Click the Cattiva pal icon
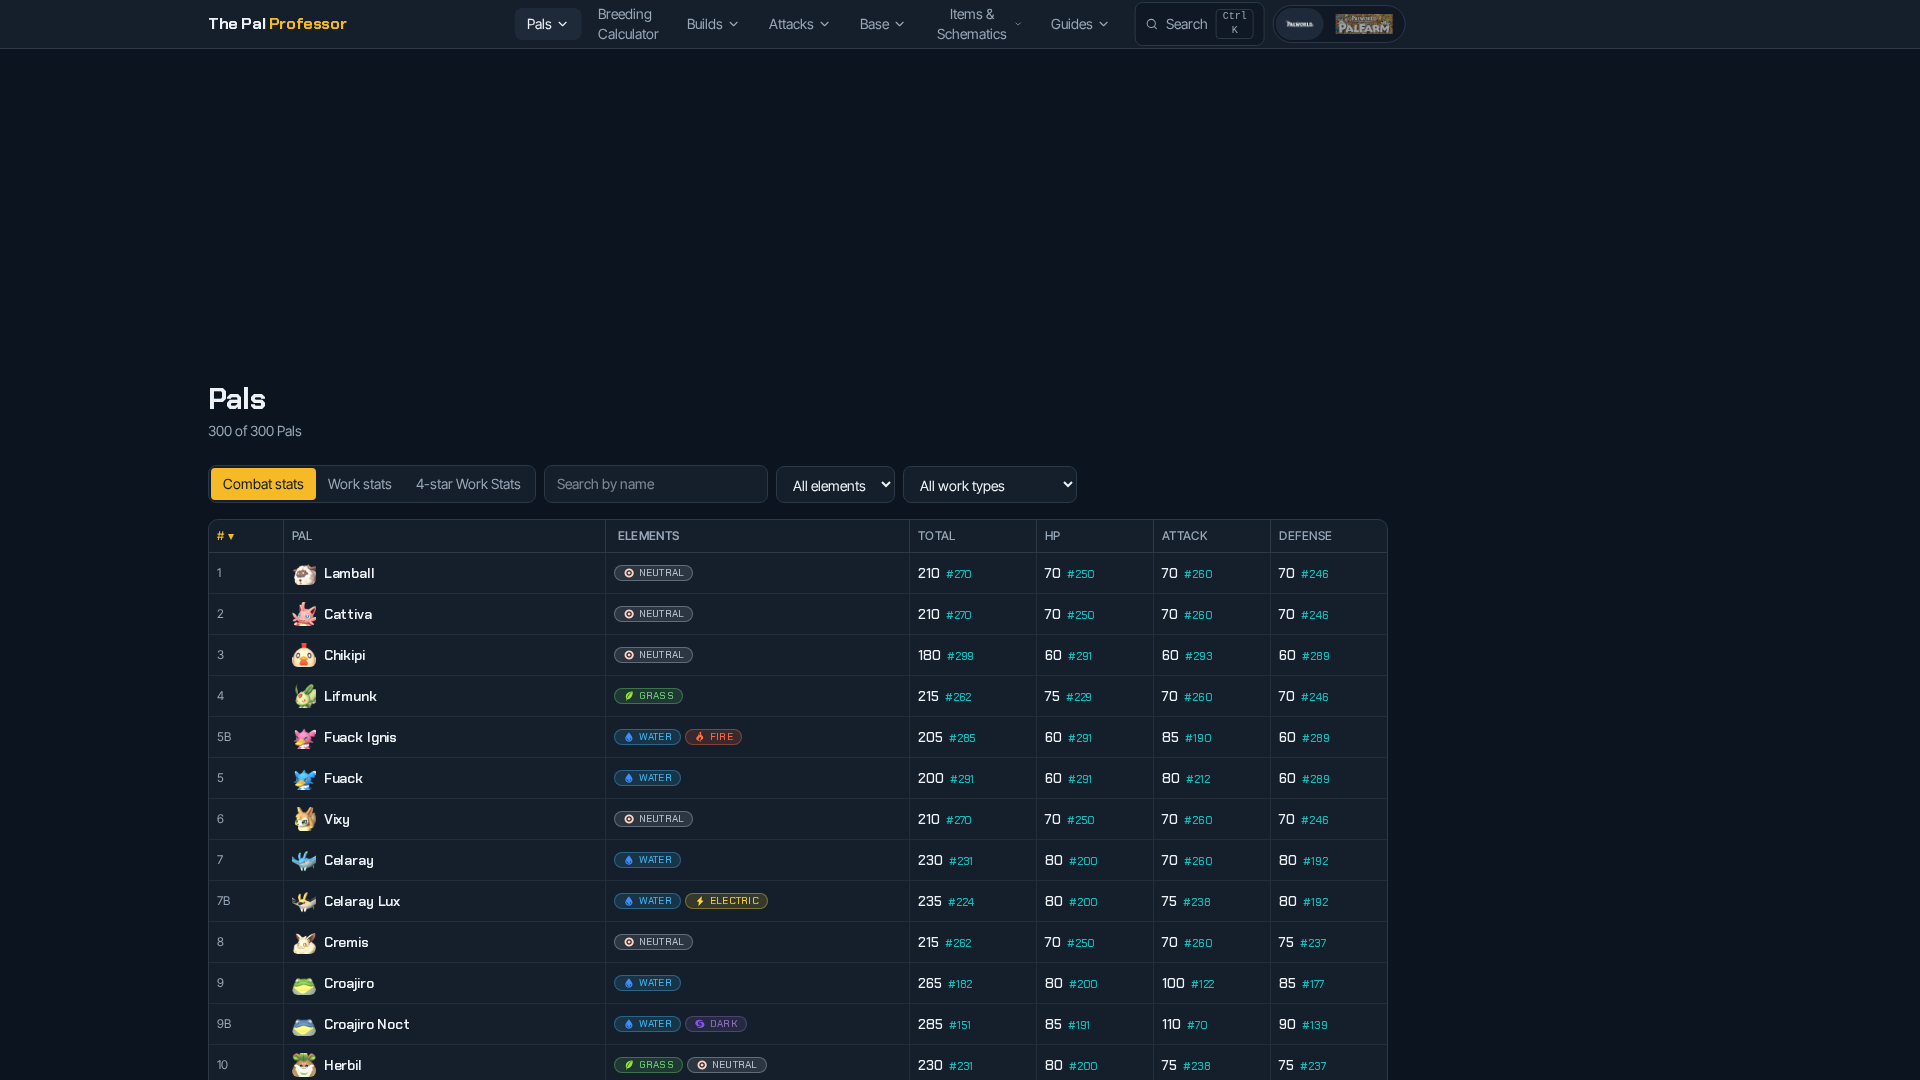The width and height of the screenshot is (1920, 1080). (304, 615)
